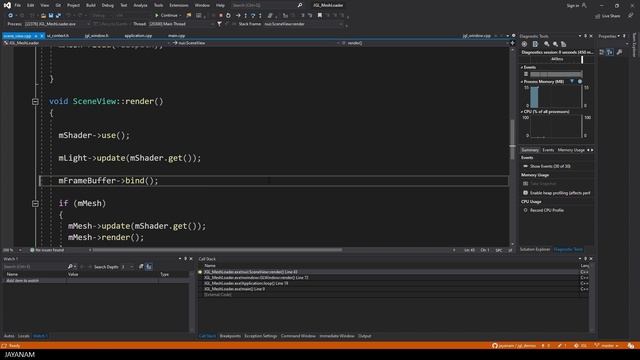Click the Step Out icon

pos(260,16)
